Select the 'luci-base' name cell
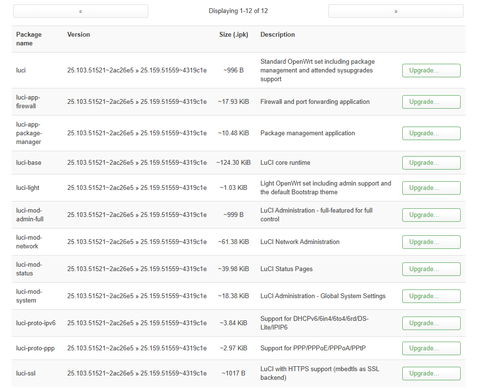This screenshot has height=389, width=480. (x=28, y=163)
